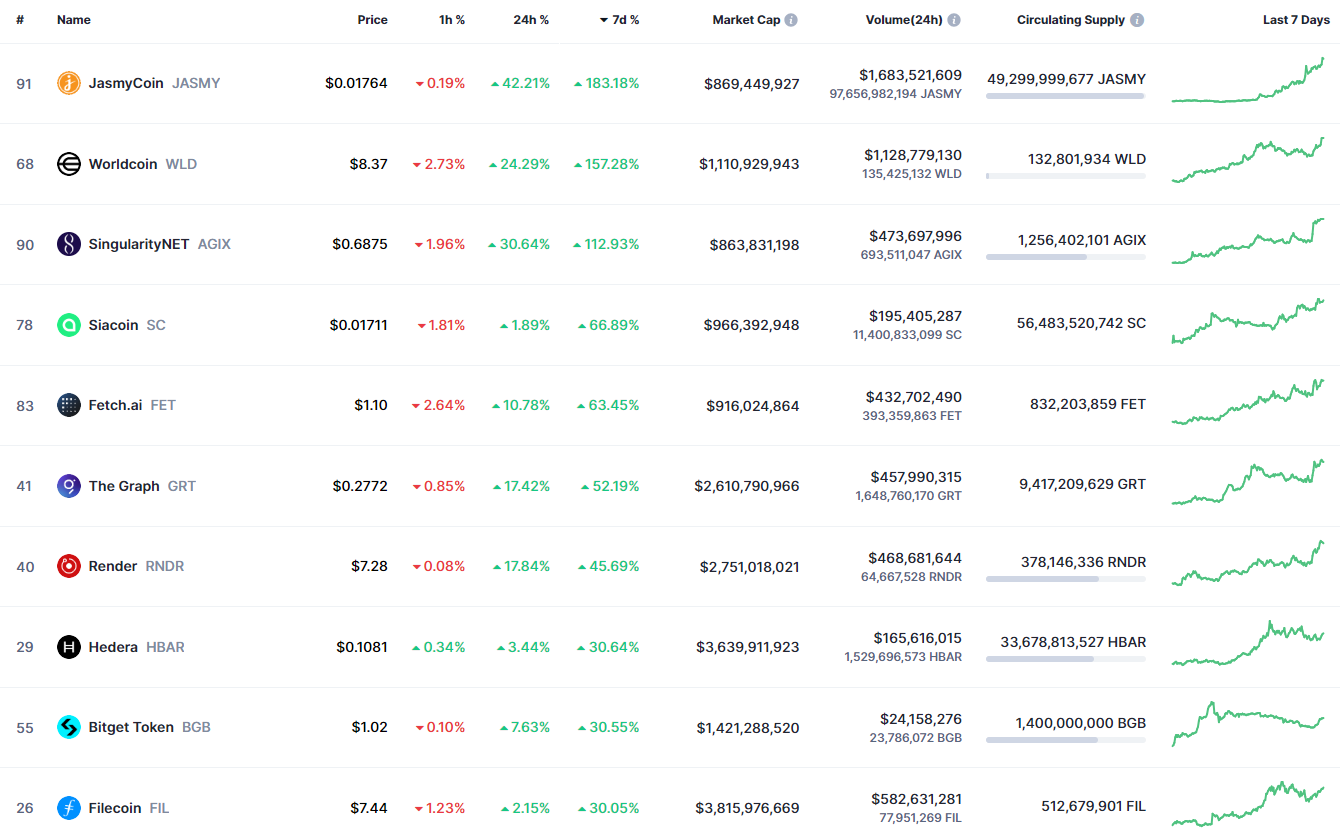Open the Hedera HBAR link
Viewport: 1340px width, 840px height.
[137, 647]
